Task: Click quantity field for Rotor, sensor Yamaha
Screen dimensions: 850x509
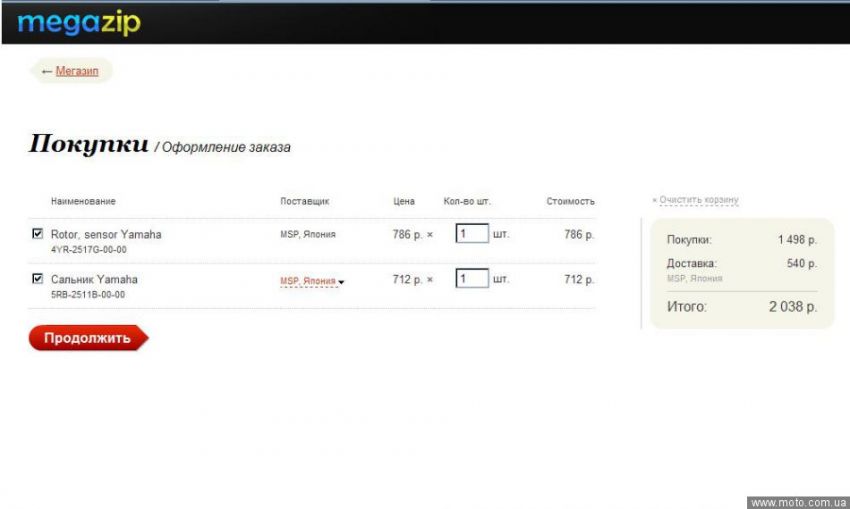Action: 472,234
